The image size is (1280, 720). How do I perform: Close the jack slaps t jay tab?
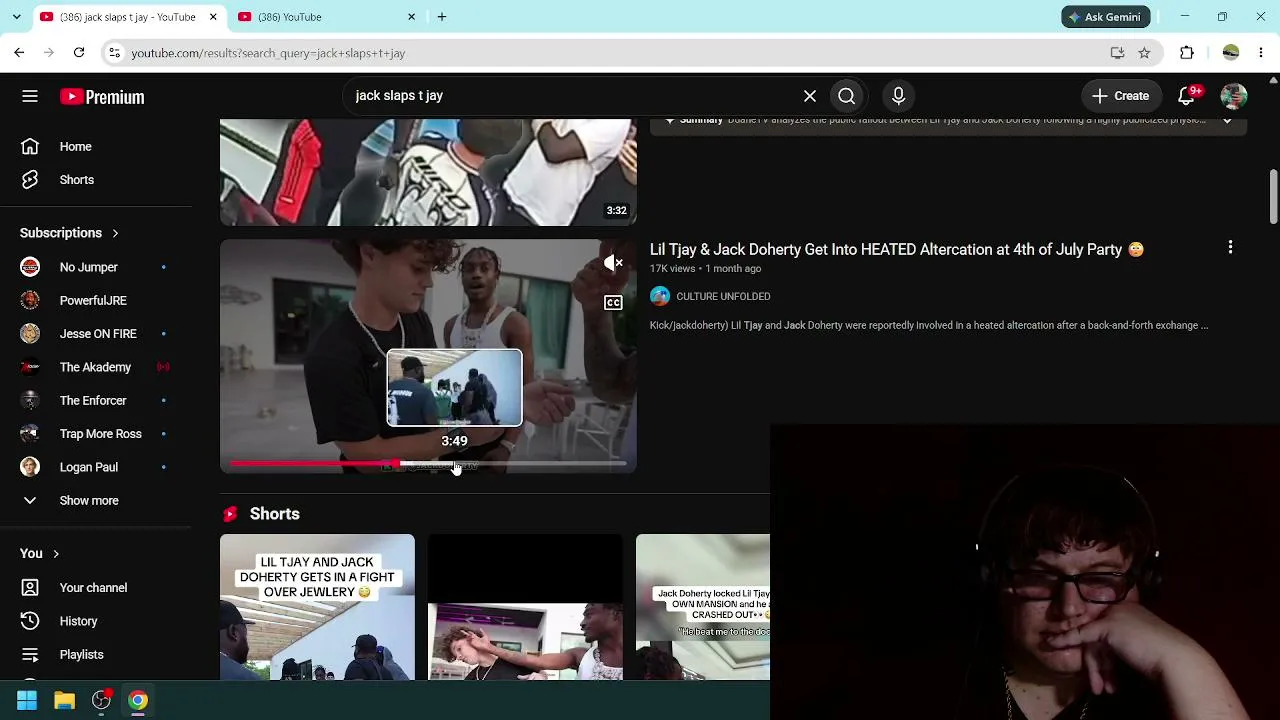(x=213, y=17)
